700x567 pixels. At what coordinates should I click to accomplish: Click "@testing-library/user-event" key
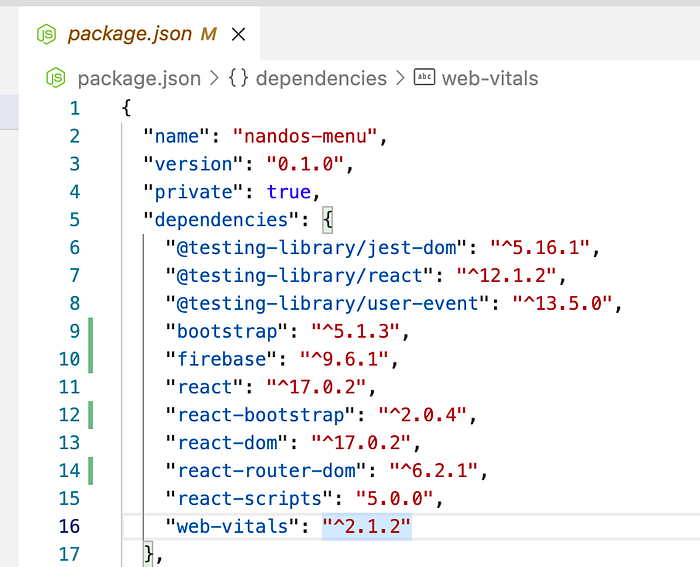[328, 304]
